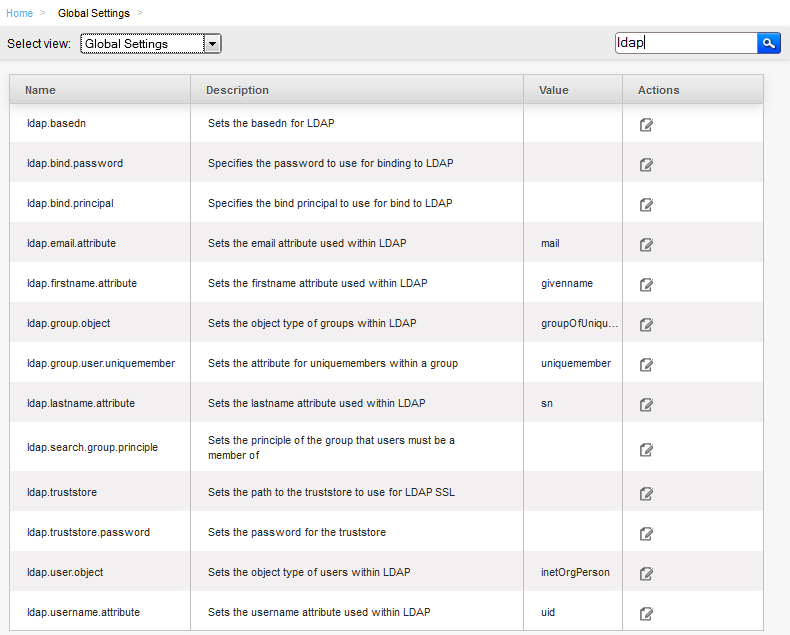Click the Value column header
The width and height of the screenshot is (790, 635).
[x=554, y=90]
